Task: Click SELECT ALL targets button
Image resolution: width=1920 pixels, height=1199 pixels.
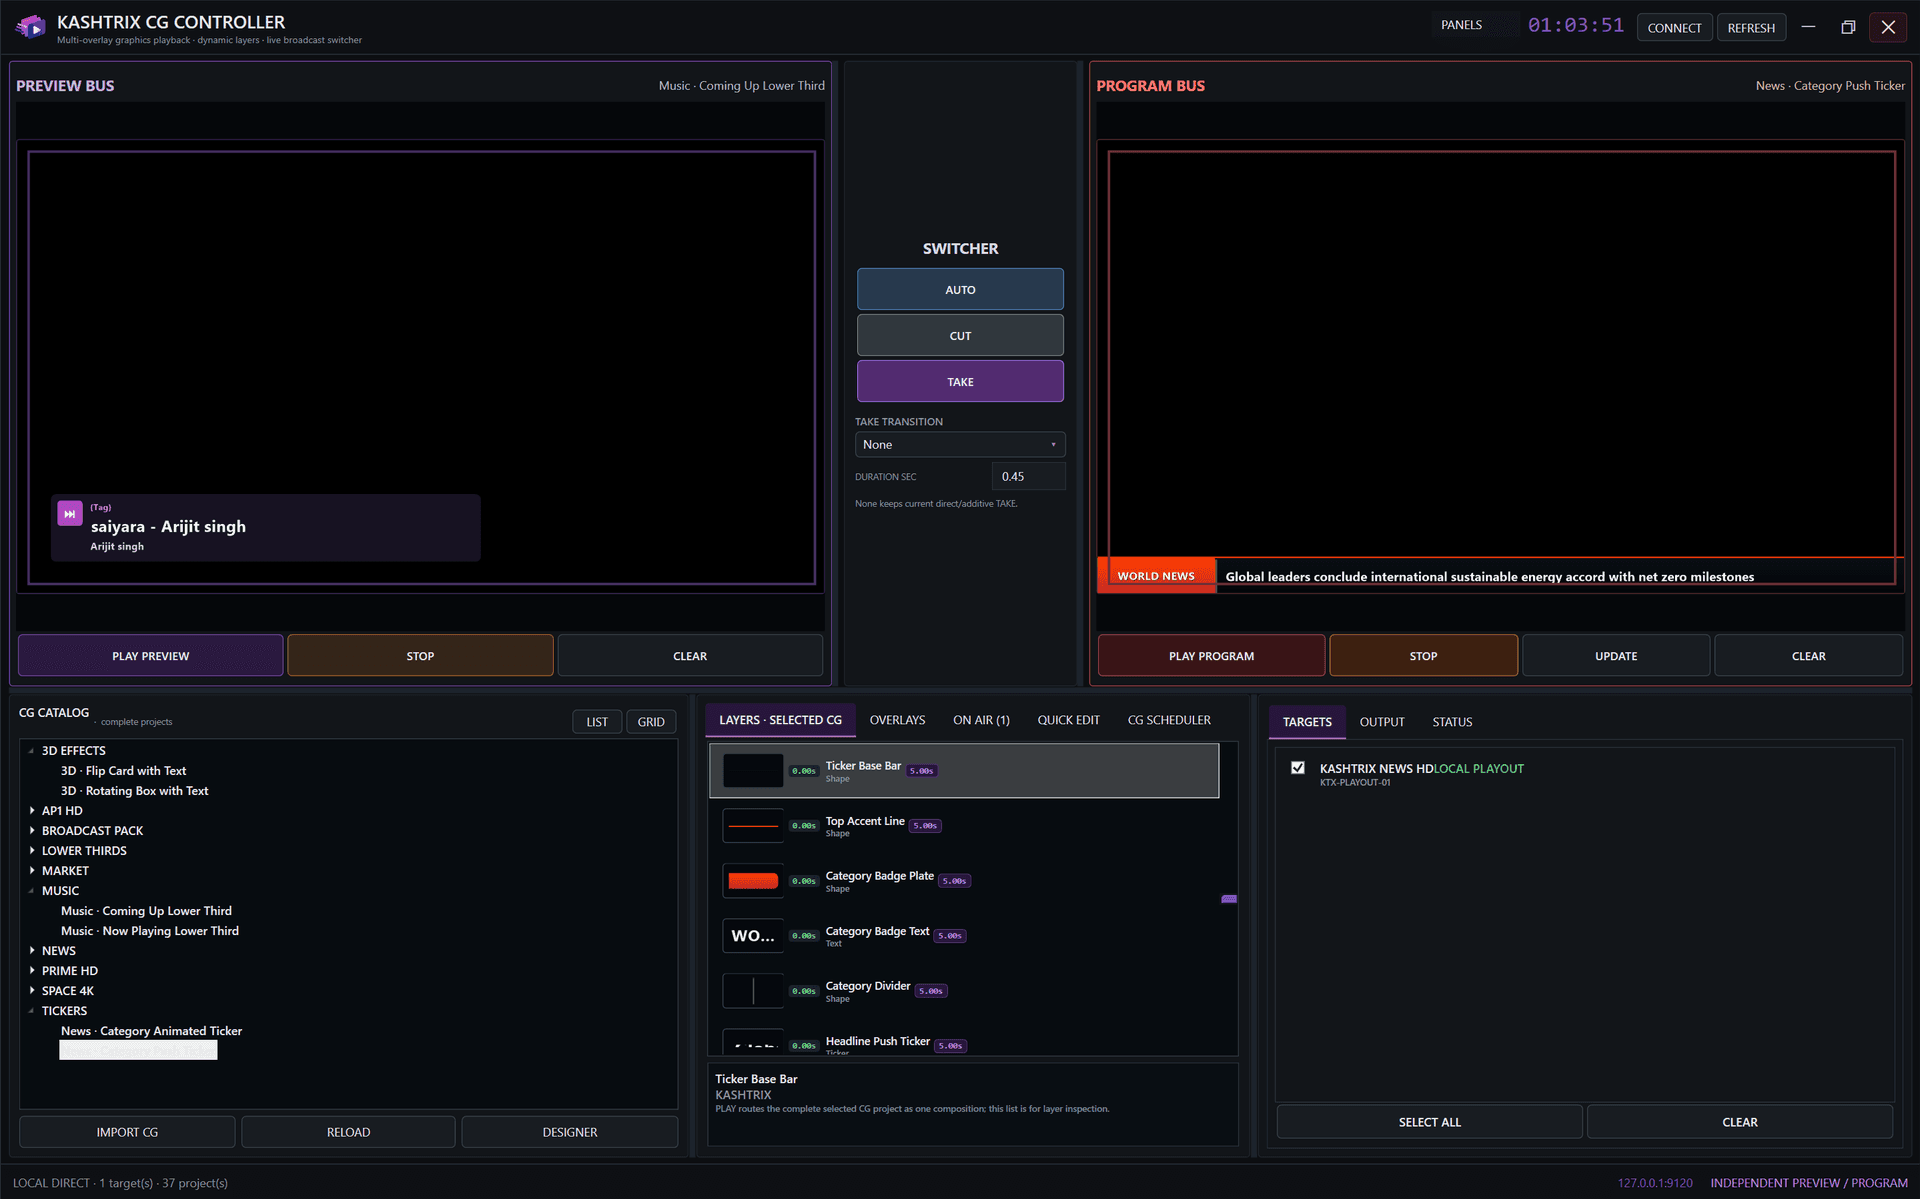Action: click(x=1429, y=1122)
